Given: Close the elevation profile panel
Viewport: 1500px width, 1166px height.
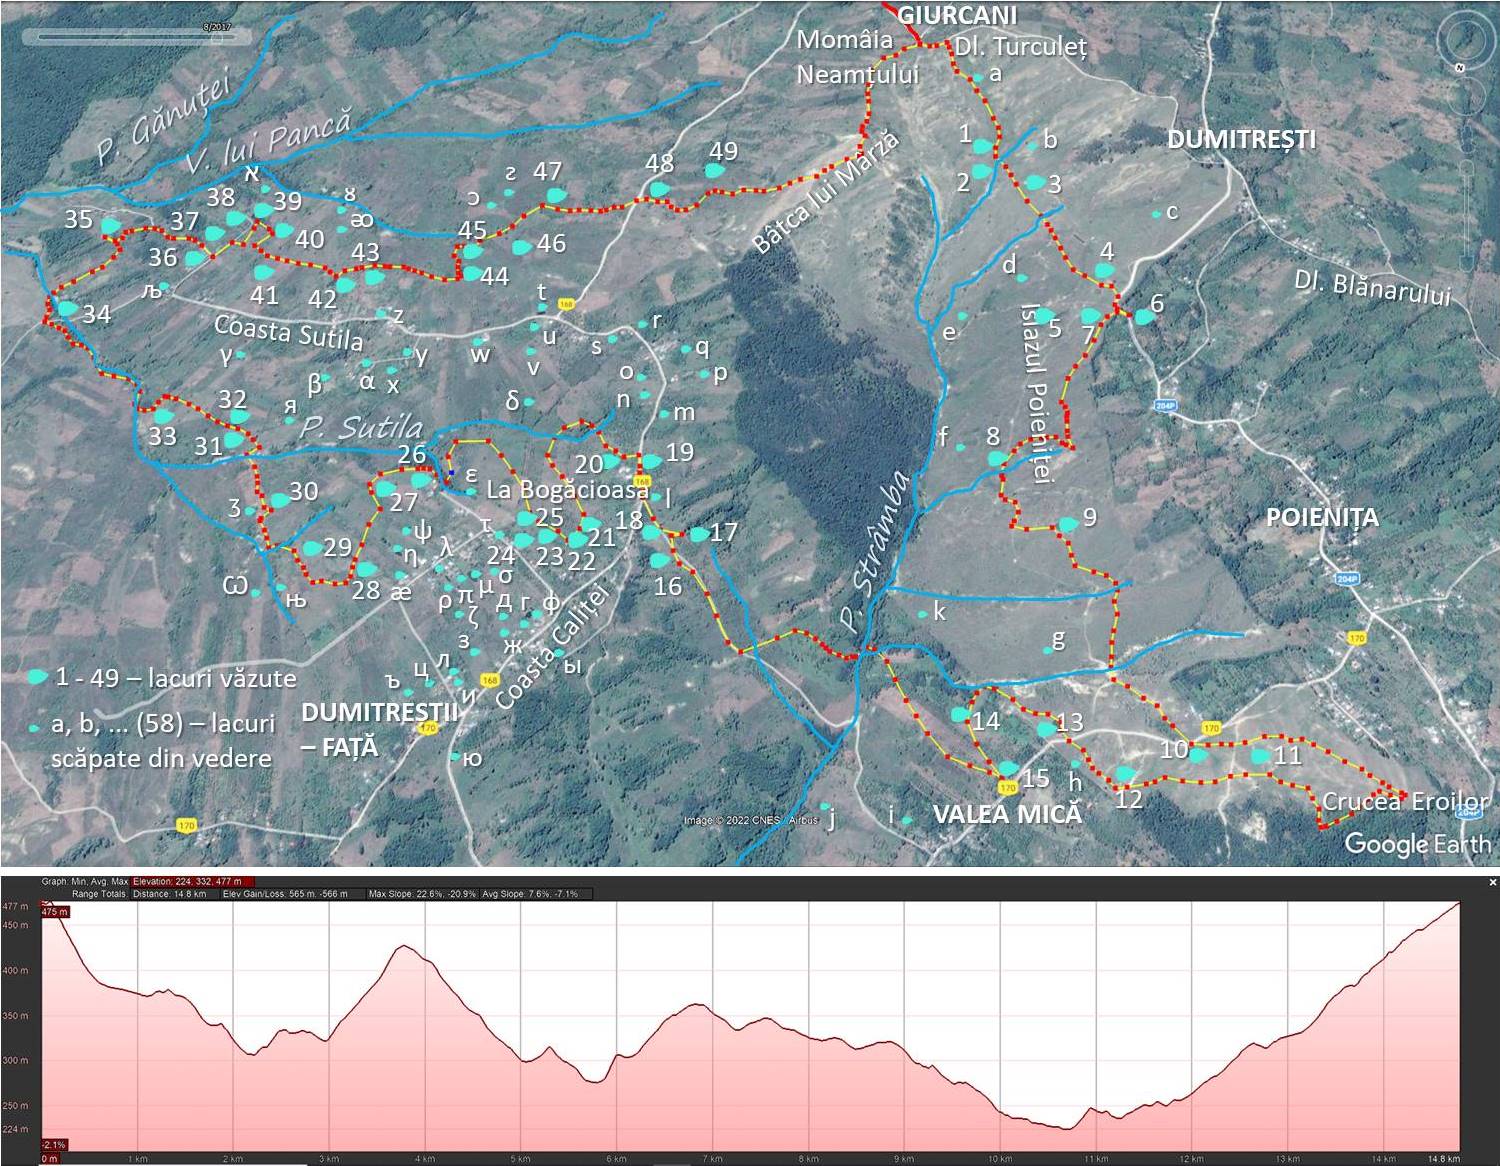Looking at the screenshot, I should [x=1493, y=882].
